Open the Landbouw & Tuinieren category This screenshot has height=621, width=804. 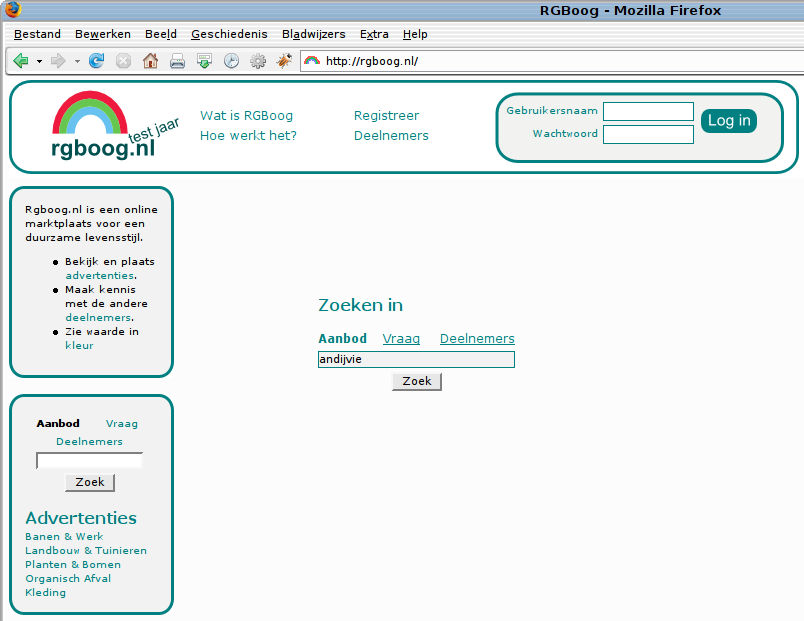click(x=86, y=550)
